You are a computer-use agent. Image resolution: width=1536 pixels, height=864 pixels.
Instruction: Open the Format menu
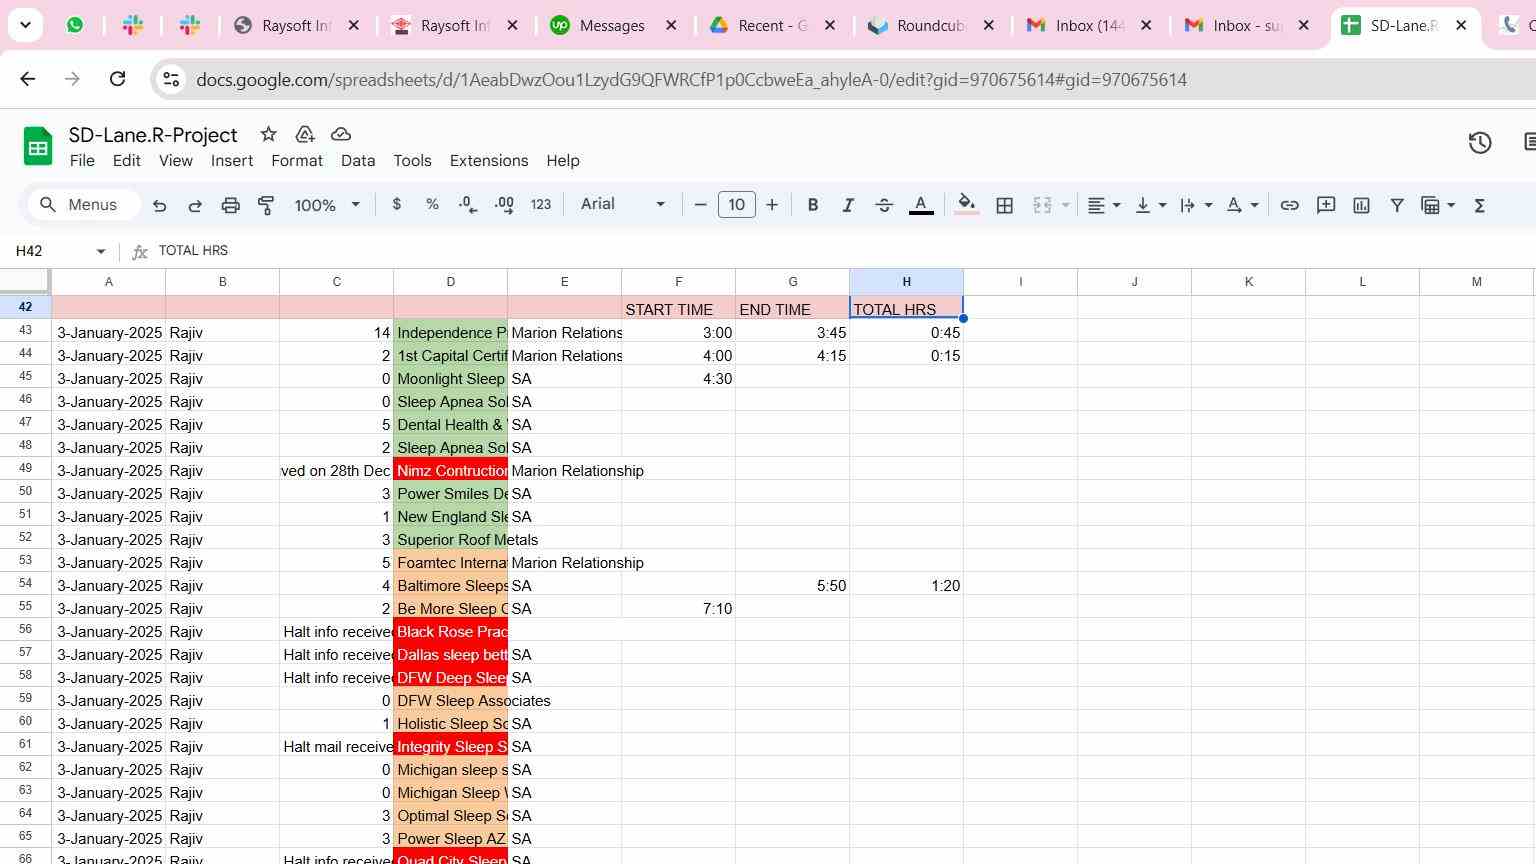tap(296, 161)
